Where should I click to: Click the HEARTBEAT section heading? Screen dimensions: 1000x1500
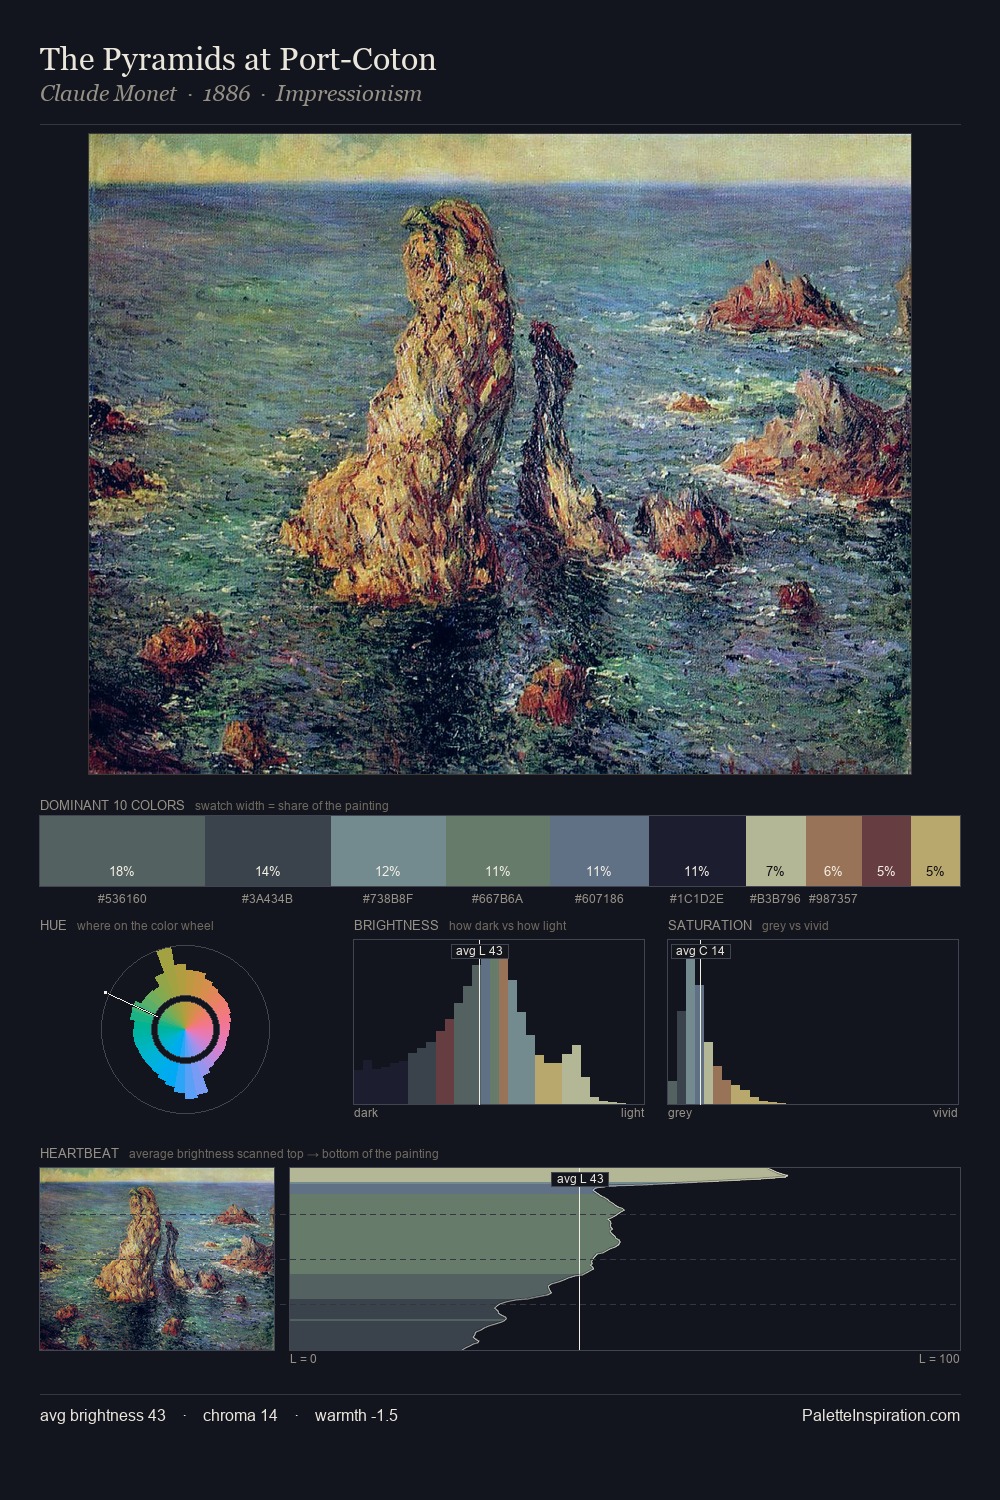pos(79,1153)
